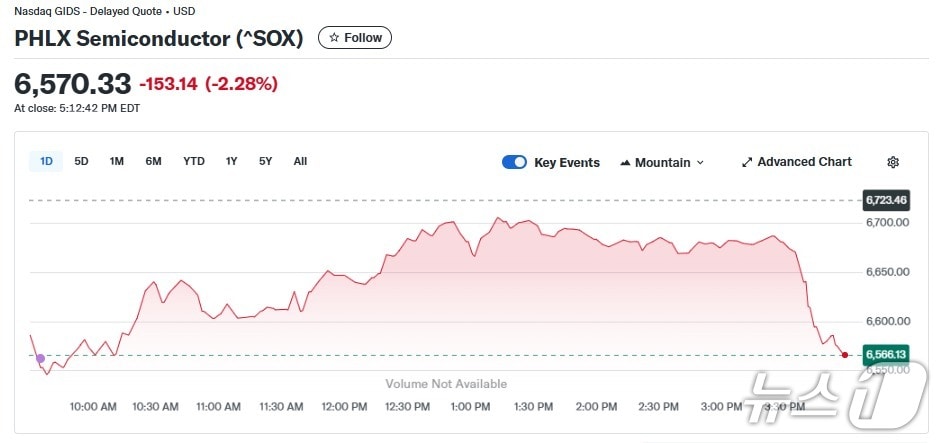Viewport: 941px width, 443px height.
Task: Click the 6,723.46 previous close label
Action: [x=885, y=200]
